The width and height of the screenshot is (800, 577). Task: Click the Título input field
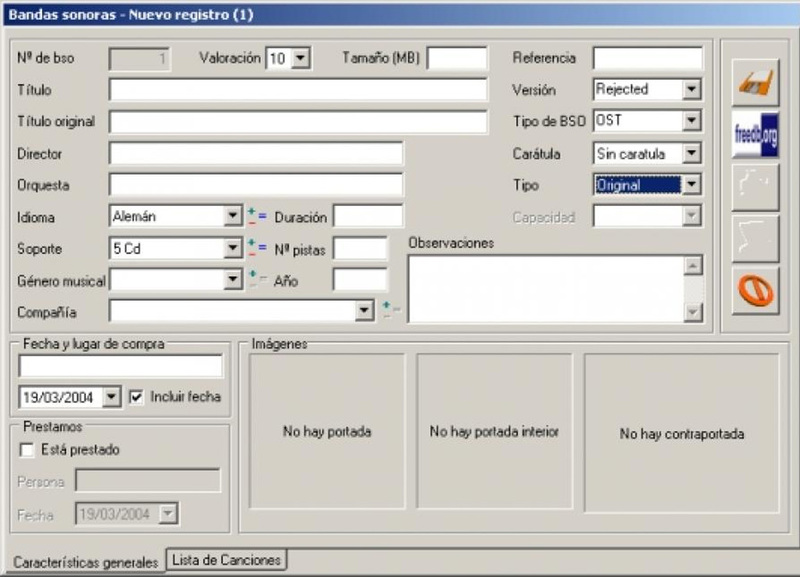298,90
